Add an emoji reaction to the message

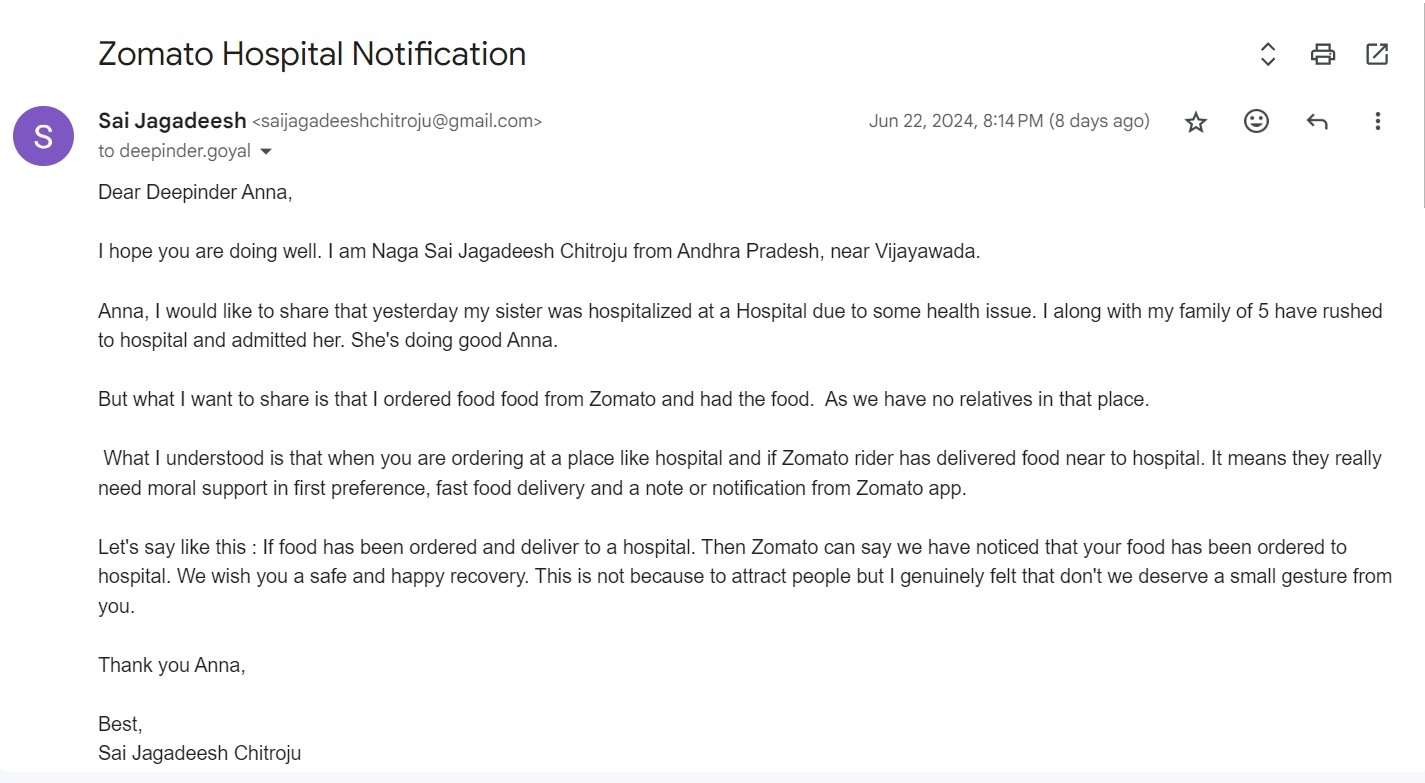[x=1256, y=121]
